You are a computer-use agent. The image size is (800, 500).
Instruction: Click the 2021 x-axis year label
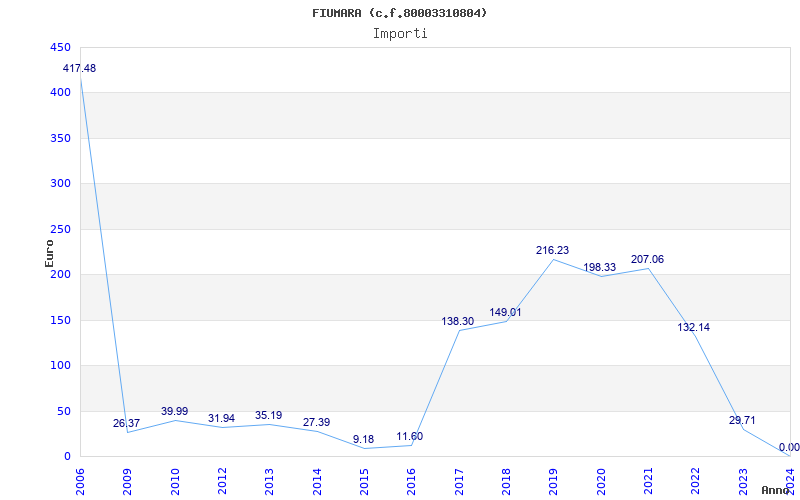648,481
